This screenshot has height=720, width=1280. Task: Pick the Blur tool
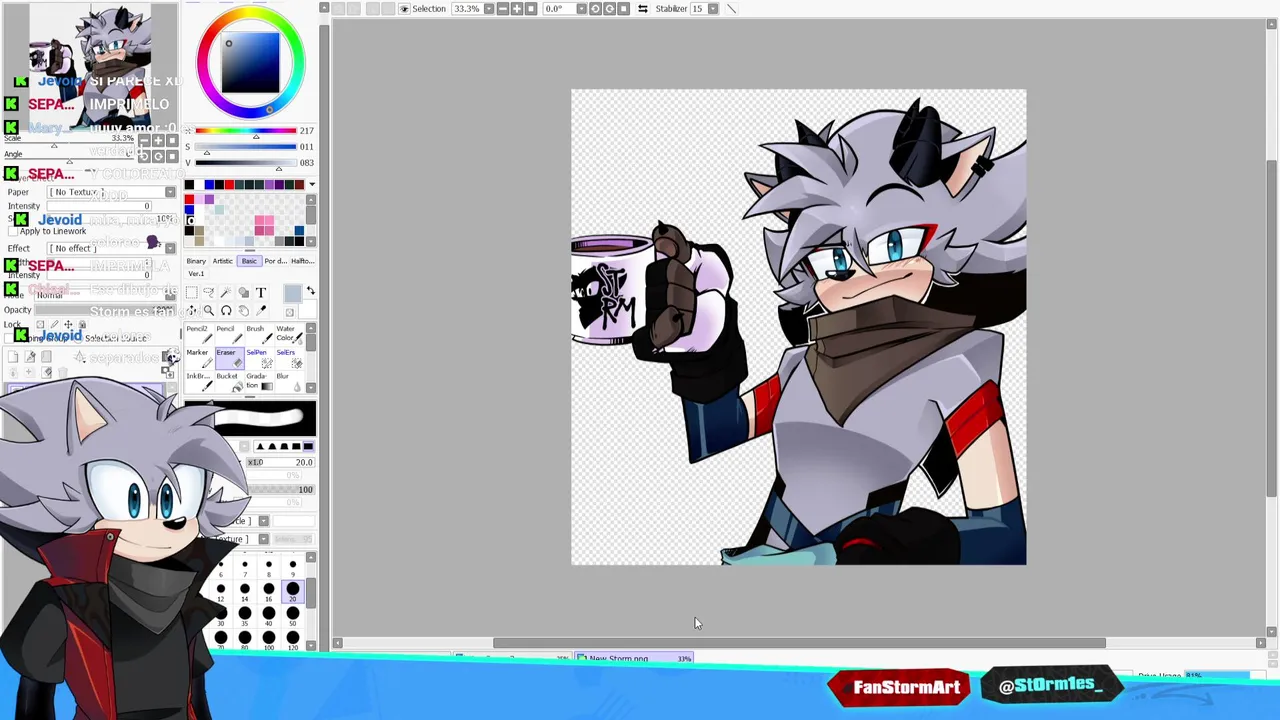click(289, 382)
